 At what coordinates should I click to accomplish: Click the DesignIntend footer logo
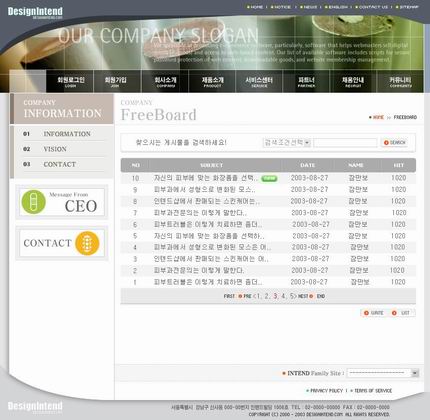pyautogui.click(x=35, y=406)
